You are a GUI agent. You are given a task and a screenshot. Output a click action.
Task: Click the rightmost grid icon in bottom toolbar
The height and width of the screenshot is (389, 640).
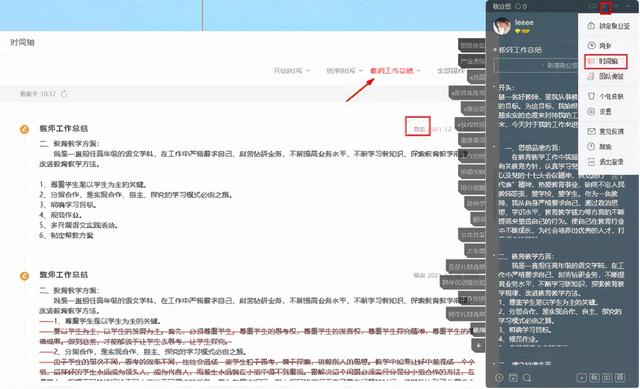pyautogui.click(x=620, y=378)
